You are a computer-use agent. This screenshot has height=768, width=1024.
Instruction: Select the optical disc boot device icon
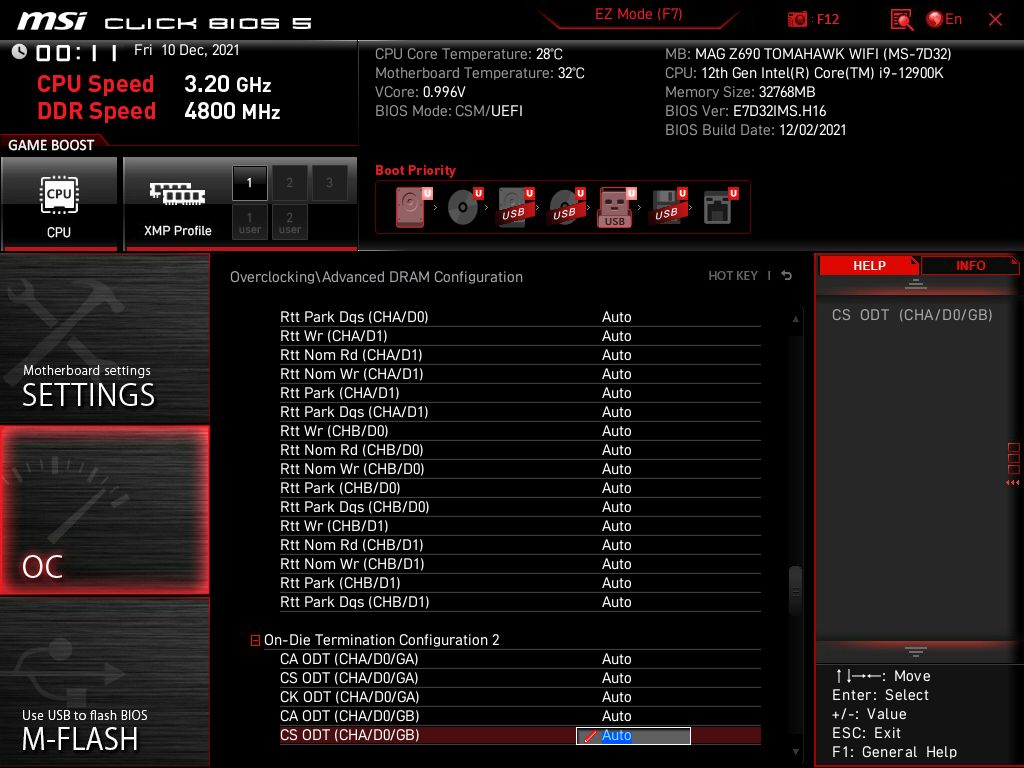coord(465,206)
